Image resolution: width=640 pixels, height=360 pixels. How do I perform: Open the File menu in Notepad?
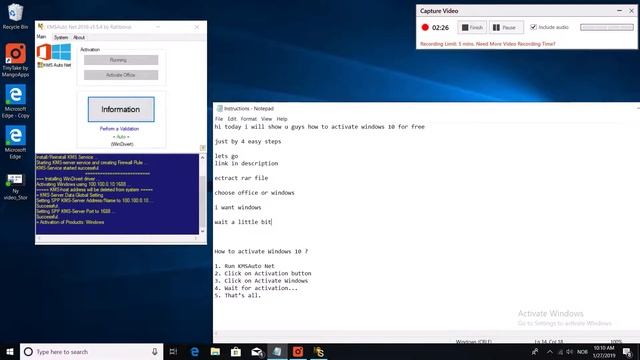pos(219,119)
